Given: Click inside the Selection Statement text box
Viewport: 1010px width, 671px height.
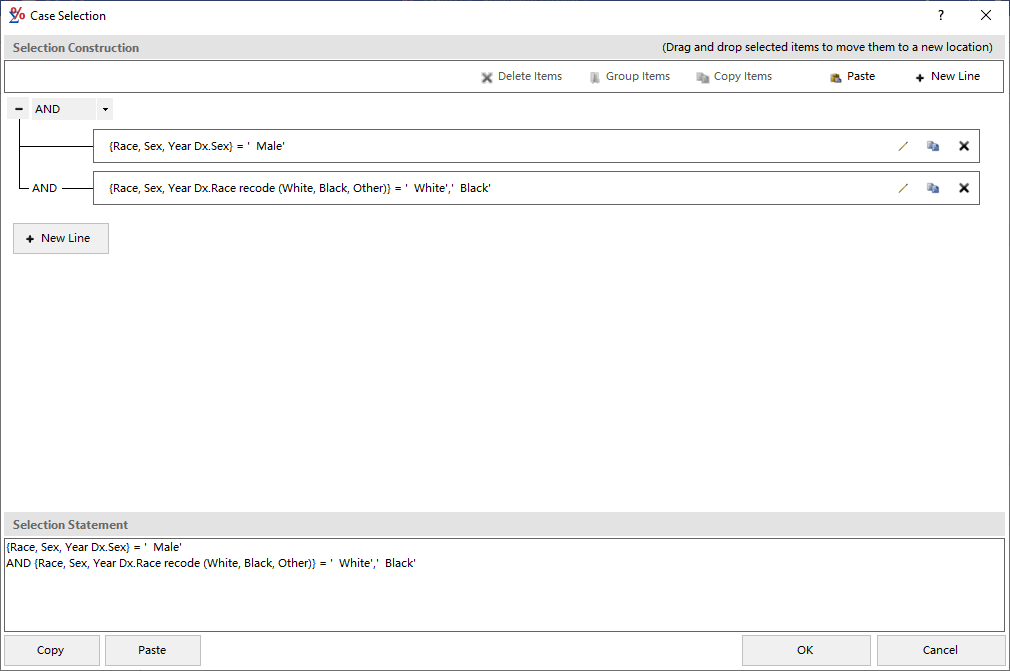Looking at the screenshot, I should 504,595.
